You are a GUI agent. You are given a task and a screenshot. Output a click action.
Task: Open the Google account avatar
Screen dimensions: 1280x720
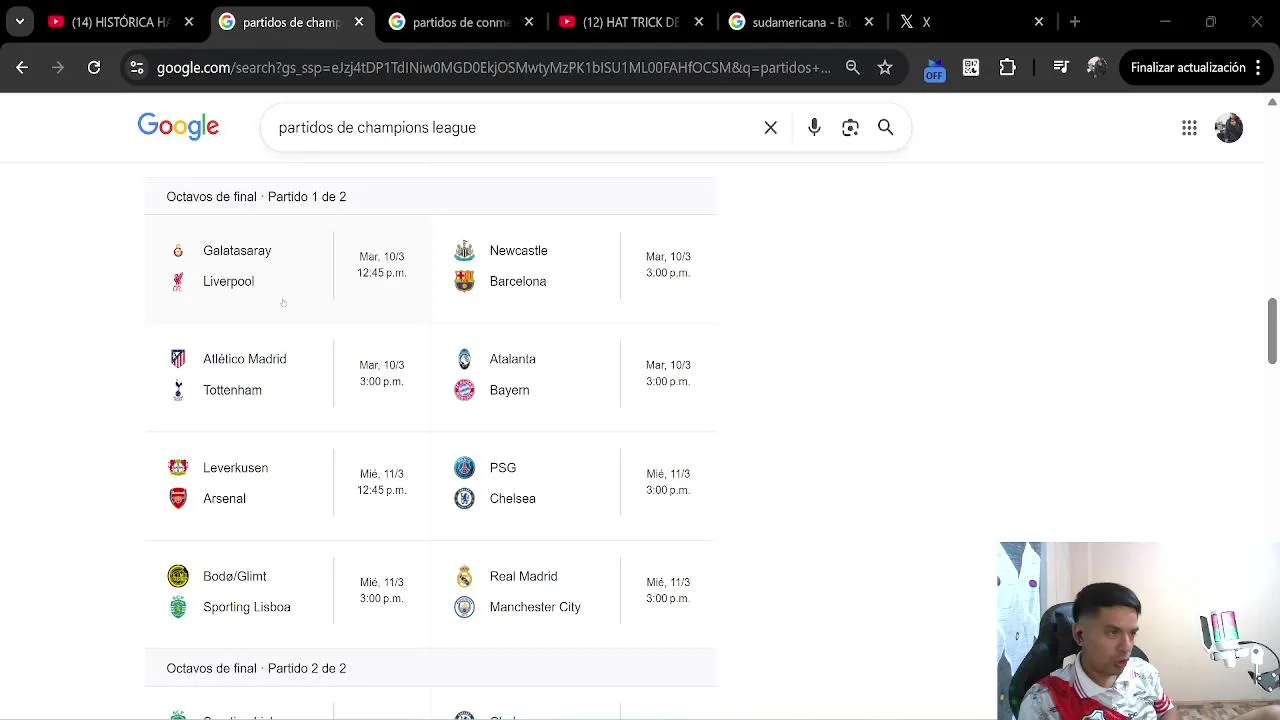(x=1229, y=128)
